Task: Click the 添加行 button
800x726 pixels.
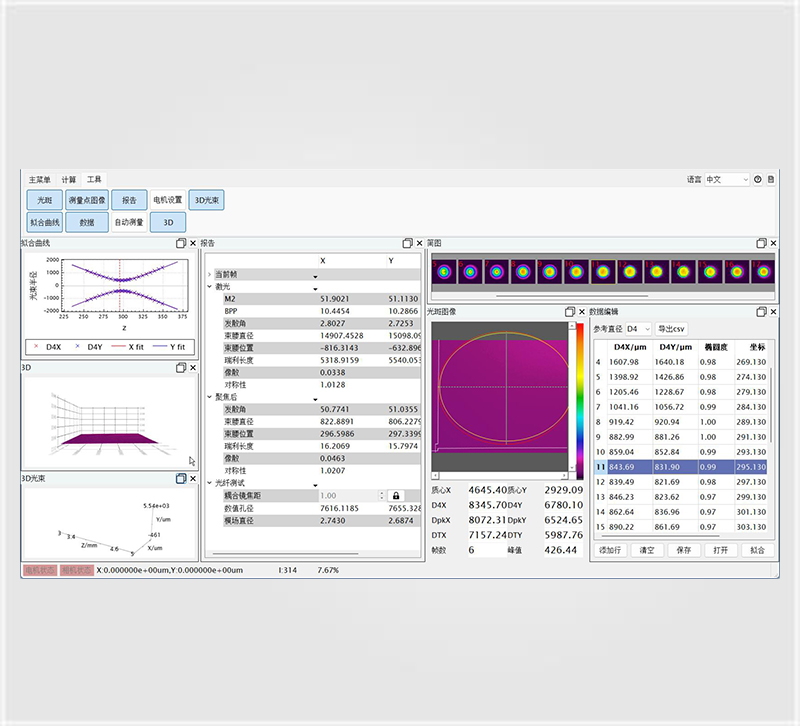Action: 609,550
